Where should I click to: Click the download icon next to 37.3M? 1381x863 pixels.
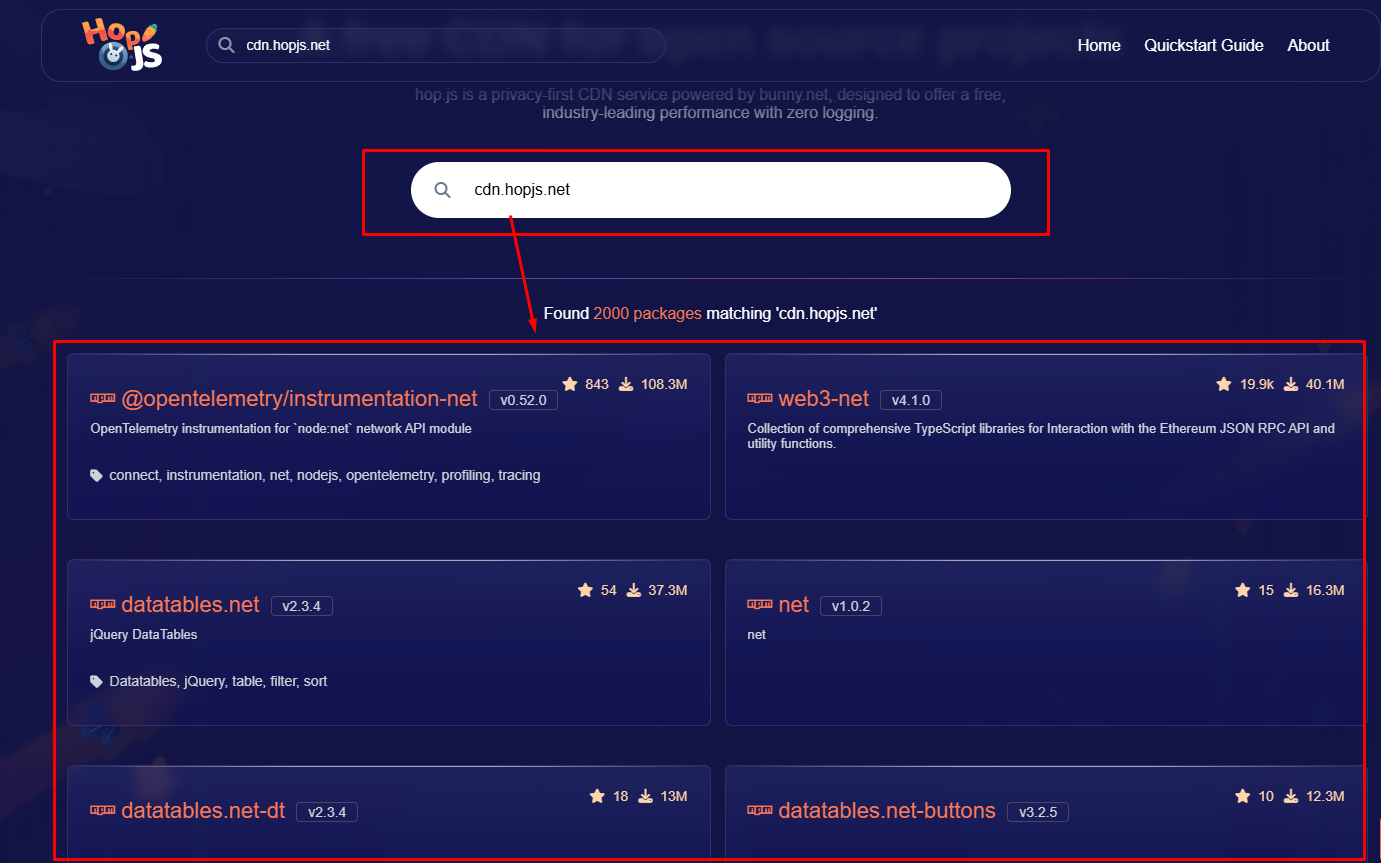tap(634, 590)
